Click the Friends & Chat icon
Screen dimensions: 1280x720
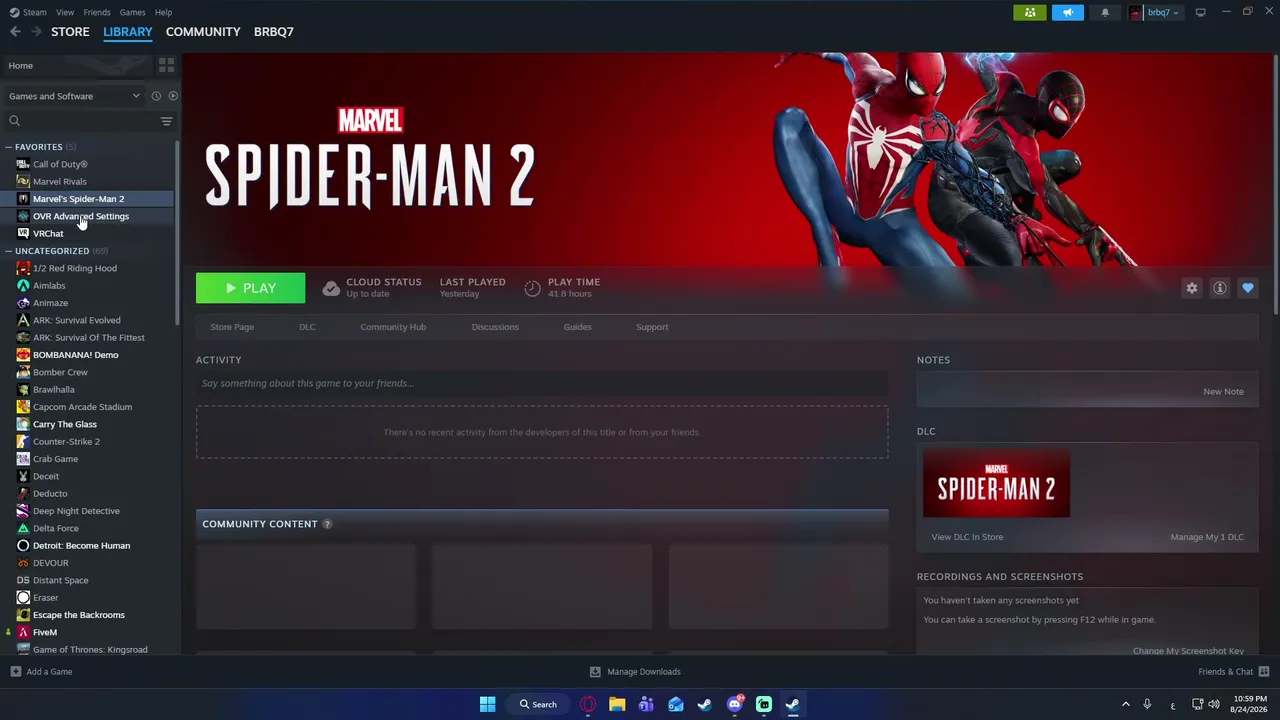click(x=1264, y=672)
